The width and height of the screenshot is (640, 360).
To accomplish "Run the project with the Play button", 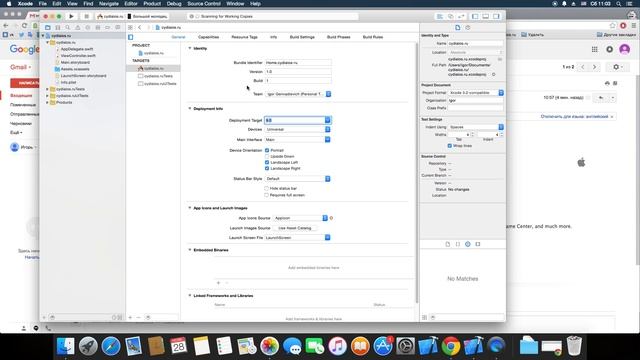I will (x=71, y=16).
